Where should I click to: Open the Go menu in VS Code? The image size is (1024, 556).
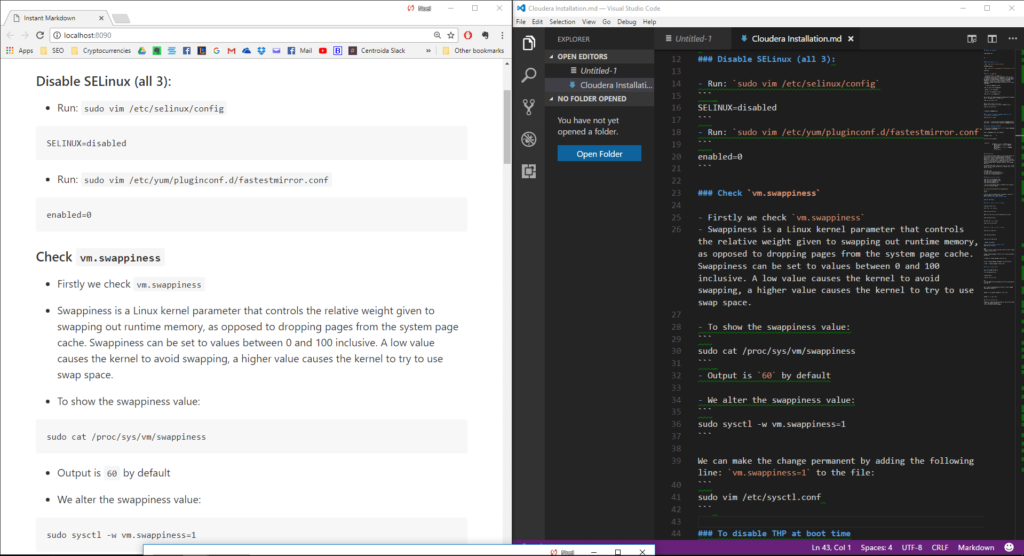(x=606, y=22)
